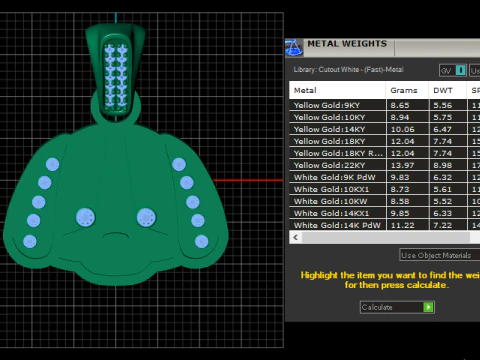Select the Yellow Gold:10KY row
Screen dimensions: 480x360
[385, 117]
